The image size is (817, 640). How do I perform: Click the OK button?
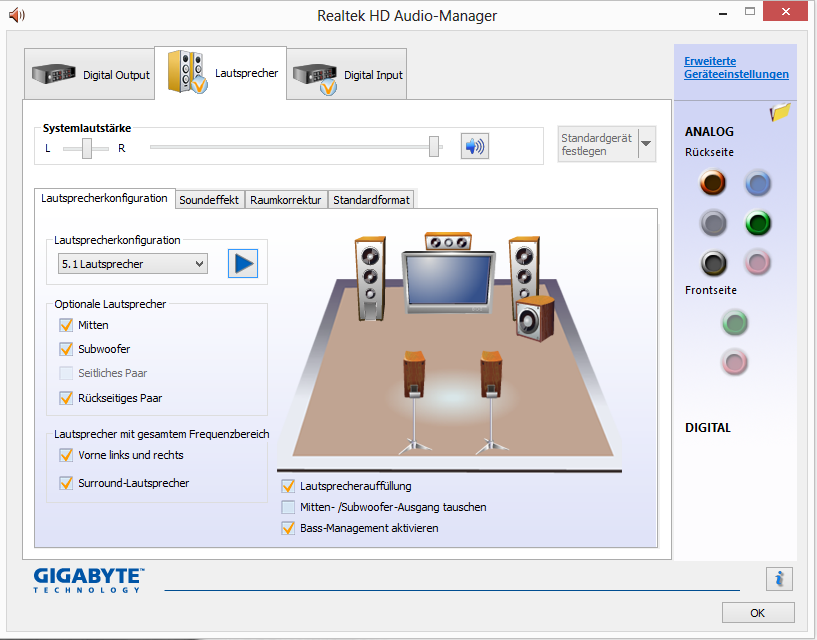click(758, 613)
